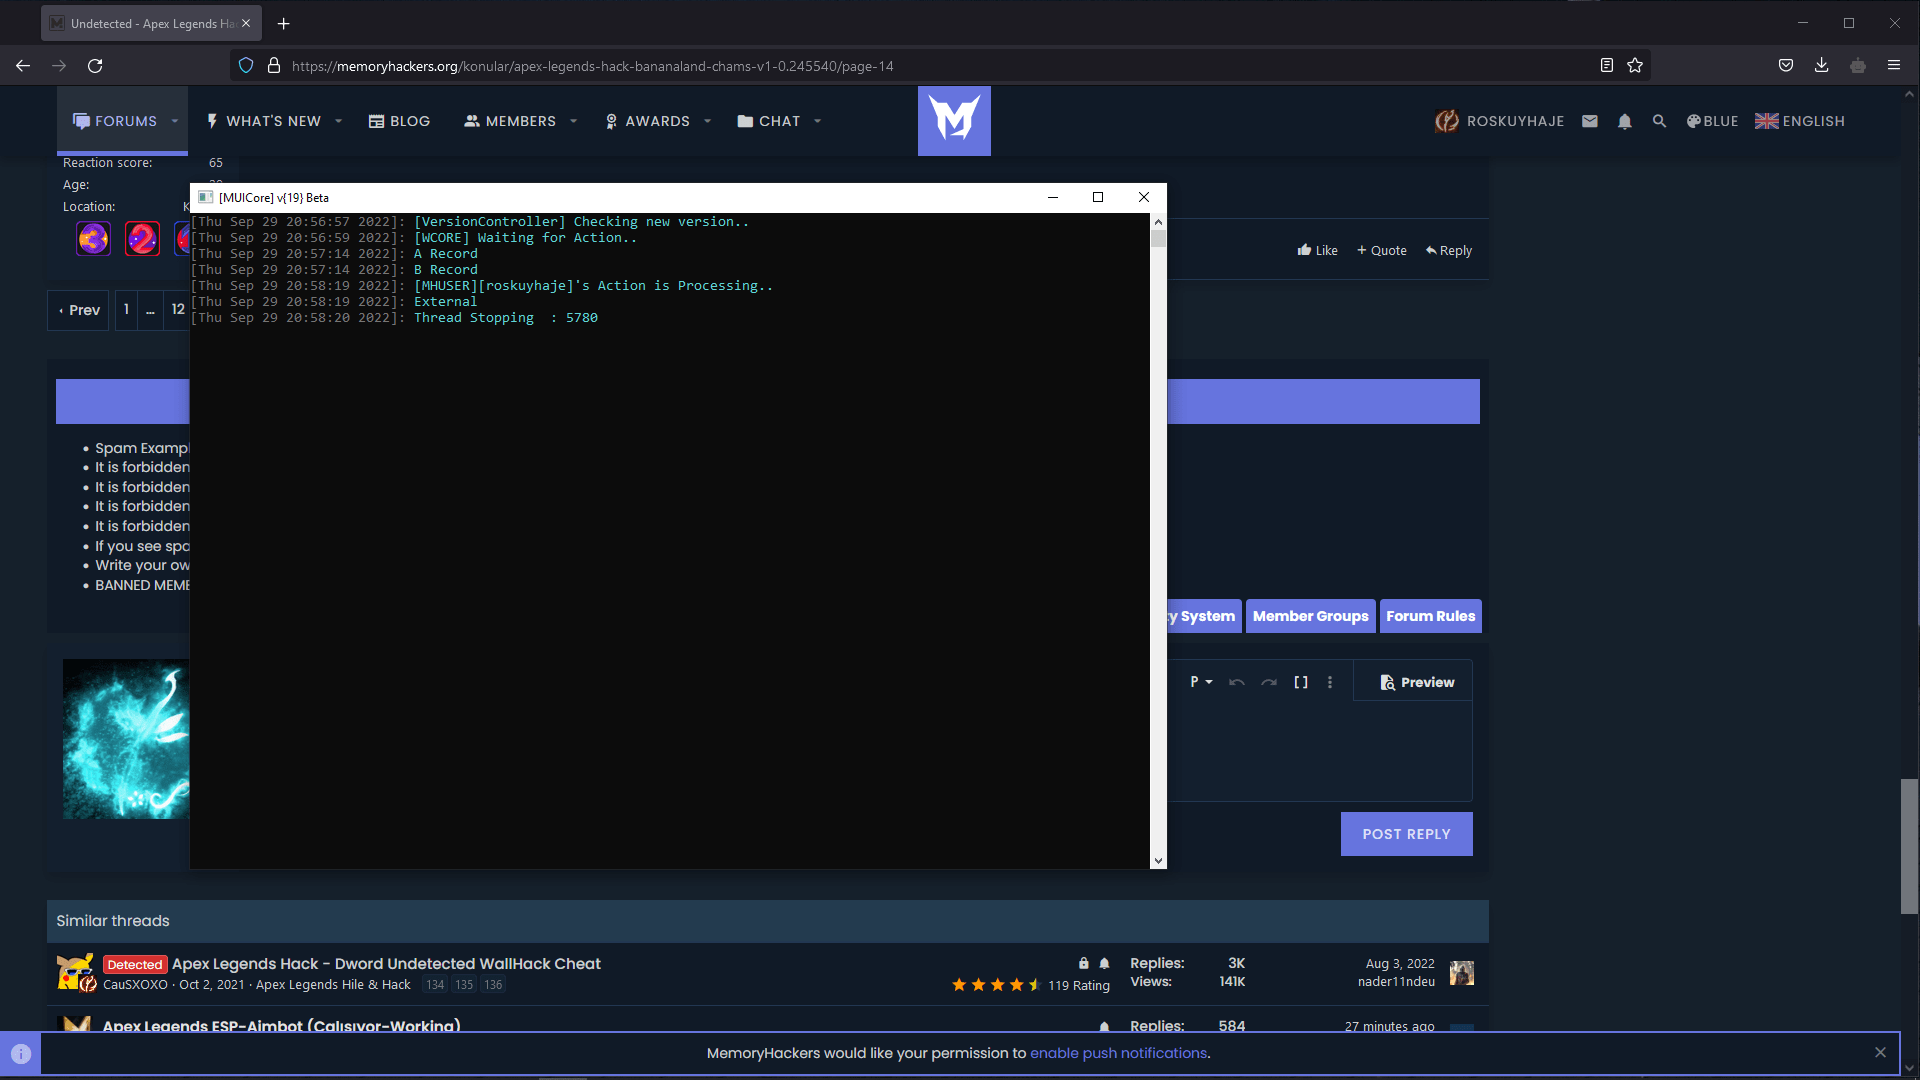Image resolution: width=1920 pixels, height=1080 pixels.
Task: Click the Firefox reader view icon
Action: pos(1607,65)
